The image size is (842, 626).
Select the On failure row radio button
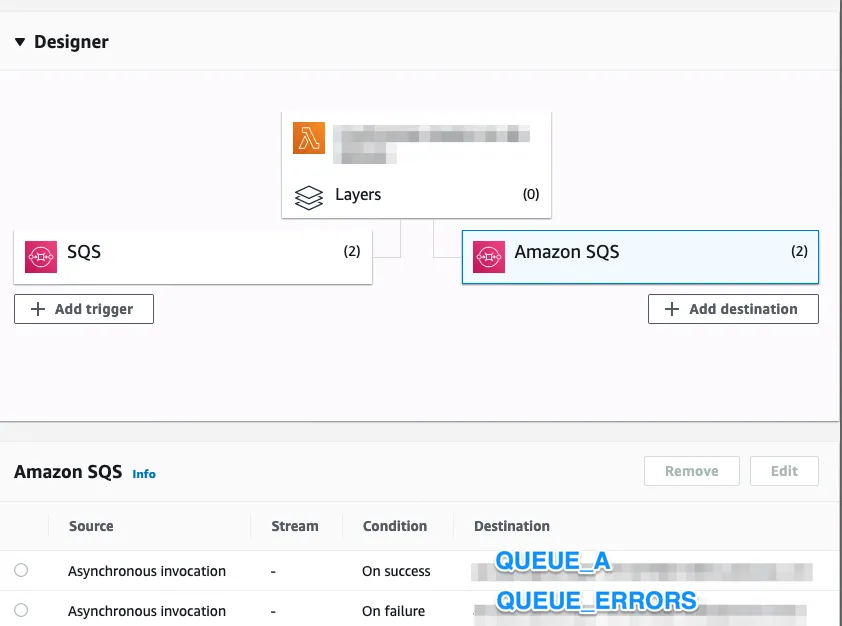21,610
